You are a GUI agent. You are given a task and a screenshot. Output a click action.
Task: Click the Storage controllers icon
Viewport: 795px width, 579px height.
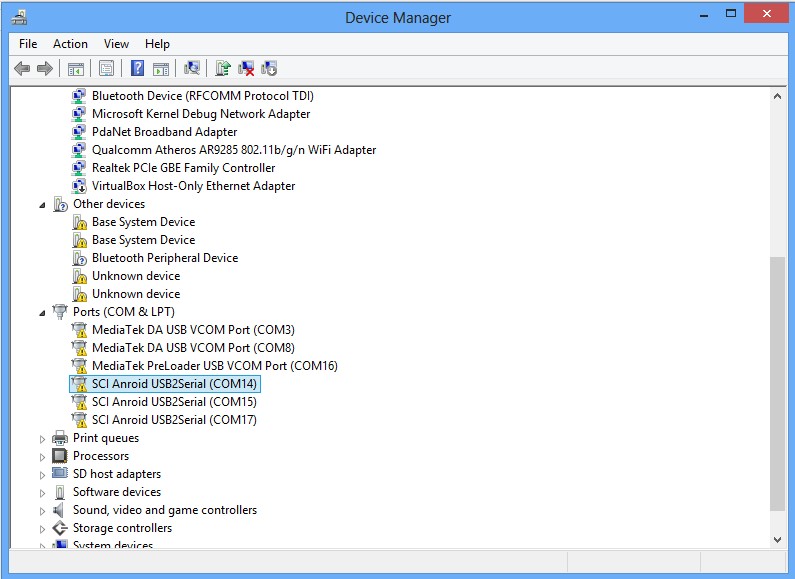pyautogui.click(x=60, y=528)
